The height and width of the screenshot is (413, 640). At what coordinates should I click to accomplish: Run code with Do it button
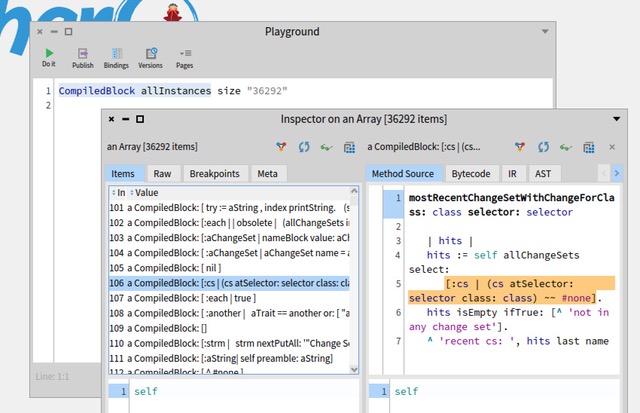(48, 57)
